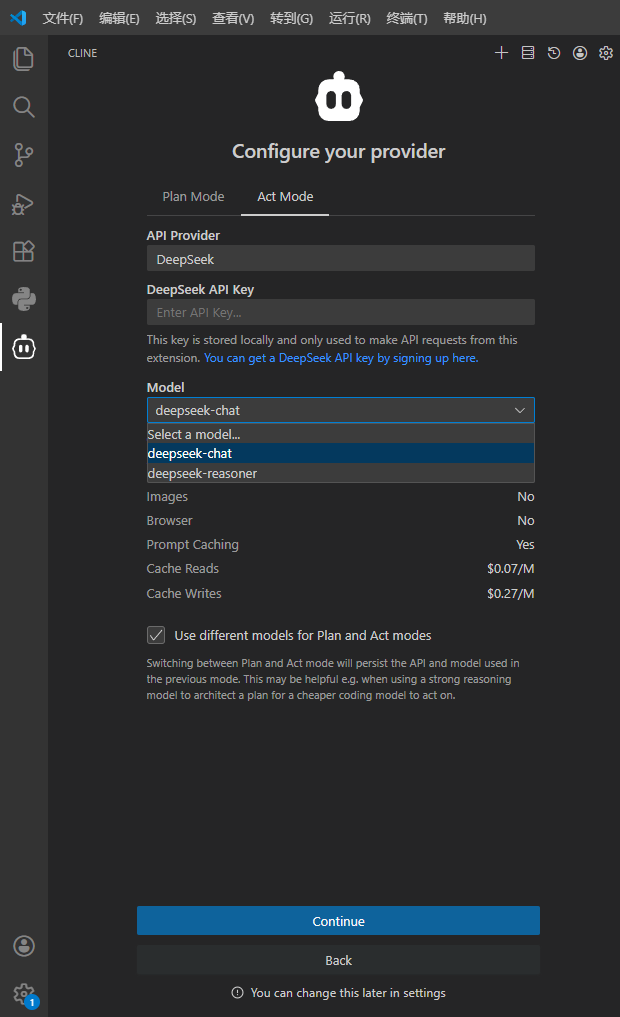Screen dimensions: 620x1017
Task: Choose deepseek-chat from the model list
Action: 340,453
